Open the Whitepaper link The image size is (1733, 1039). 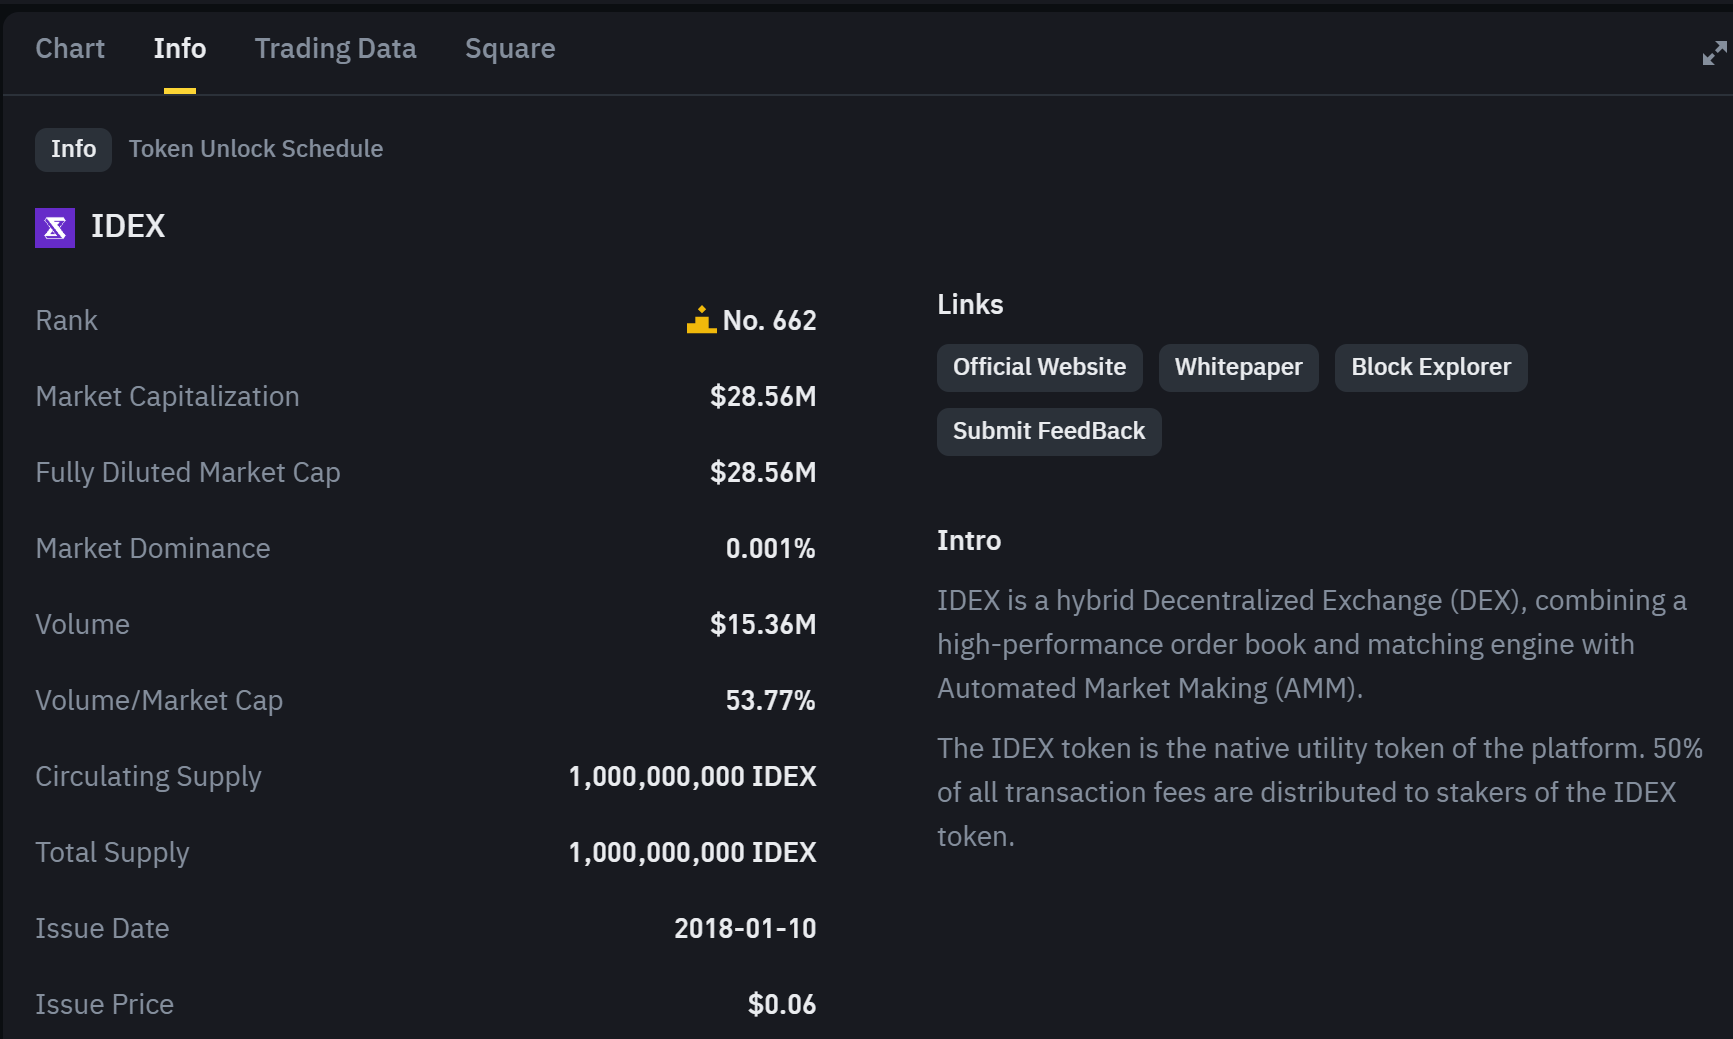pos(1238,367)
